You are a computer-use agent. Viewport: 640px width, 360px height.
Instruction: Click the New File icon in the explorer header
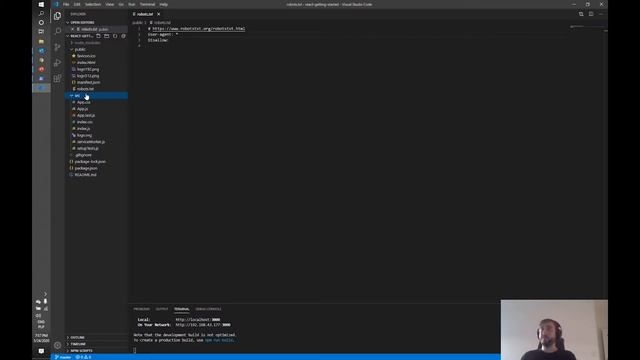(x=98, y=36)
